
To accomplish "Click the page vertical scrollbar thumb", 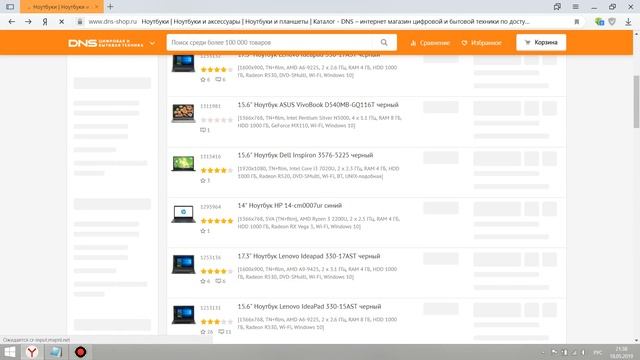I will (636, 101).
